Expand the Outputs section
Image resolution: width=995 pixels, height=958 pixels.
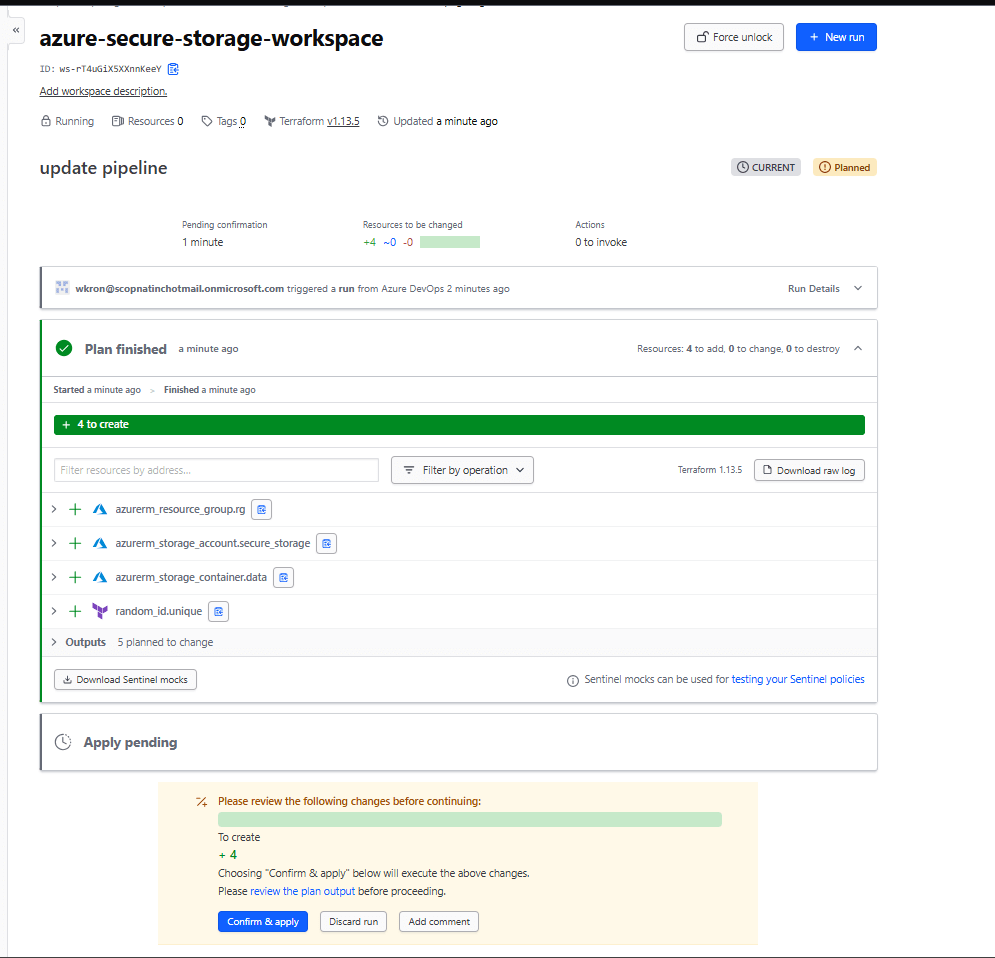[54, 642]
